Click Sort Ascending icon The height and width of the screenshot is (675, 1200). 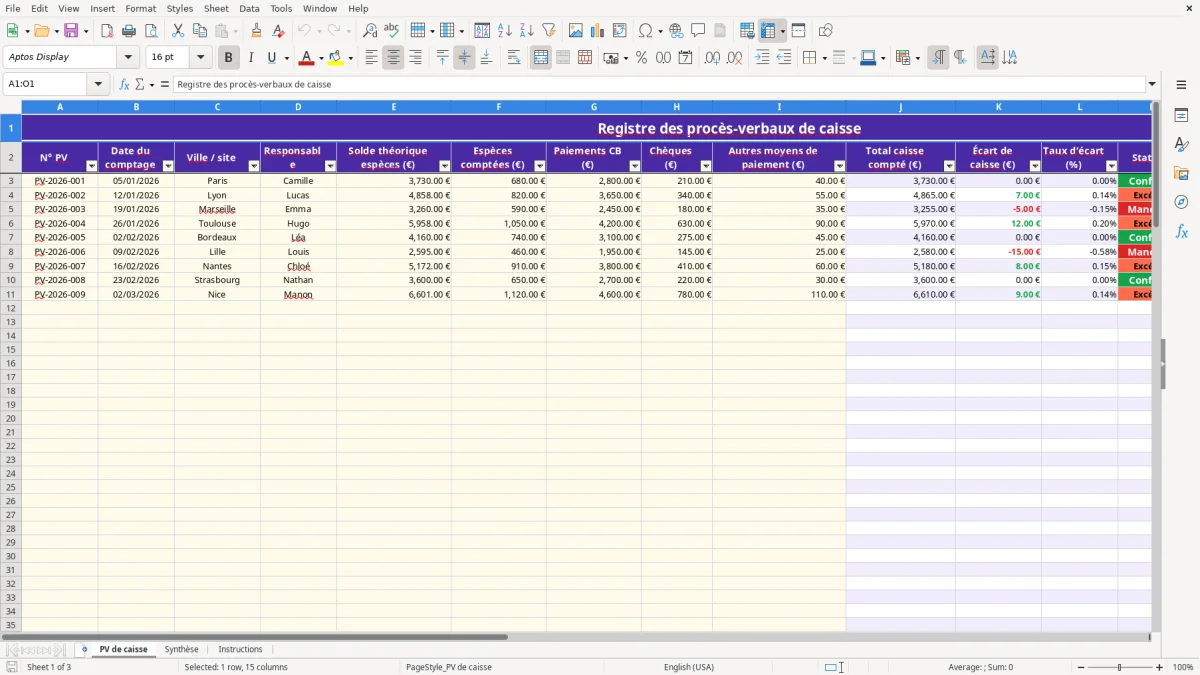point(505,31)
